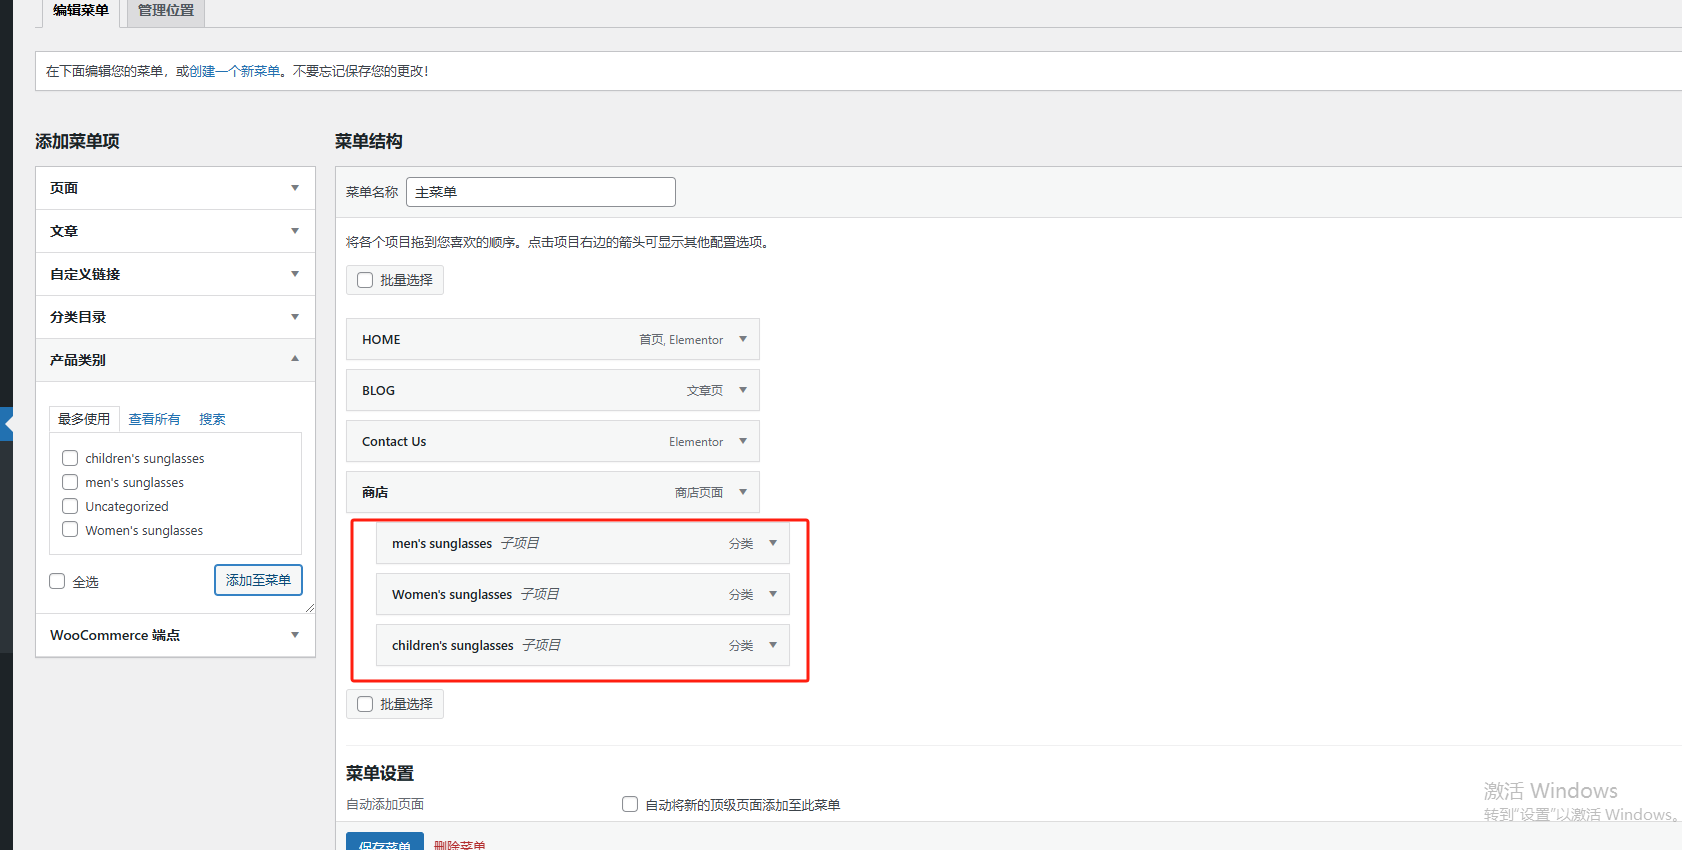Open the 查看所有 tab
1682x850 pixels.
[154, 419]
